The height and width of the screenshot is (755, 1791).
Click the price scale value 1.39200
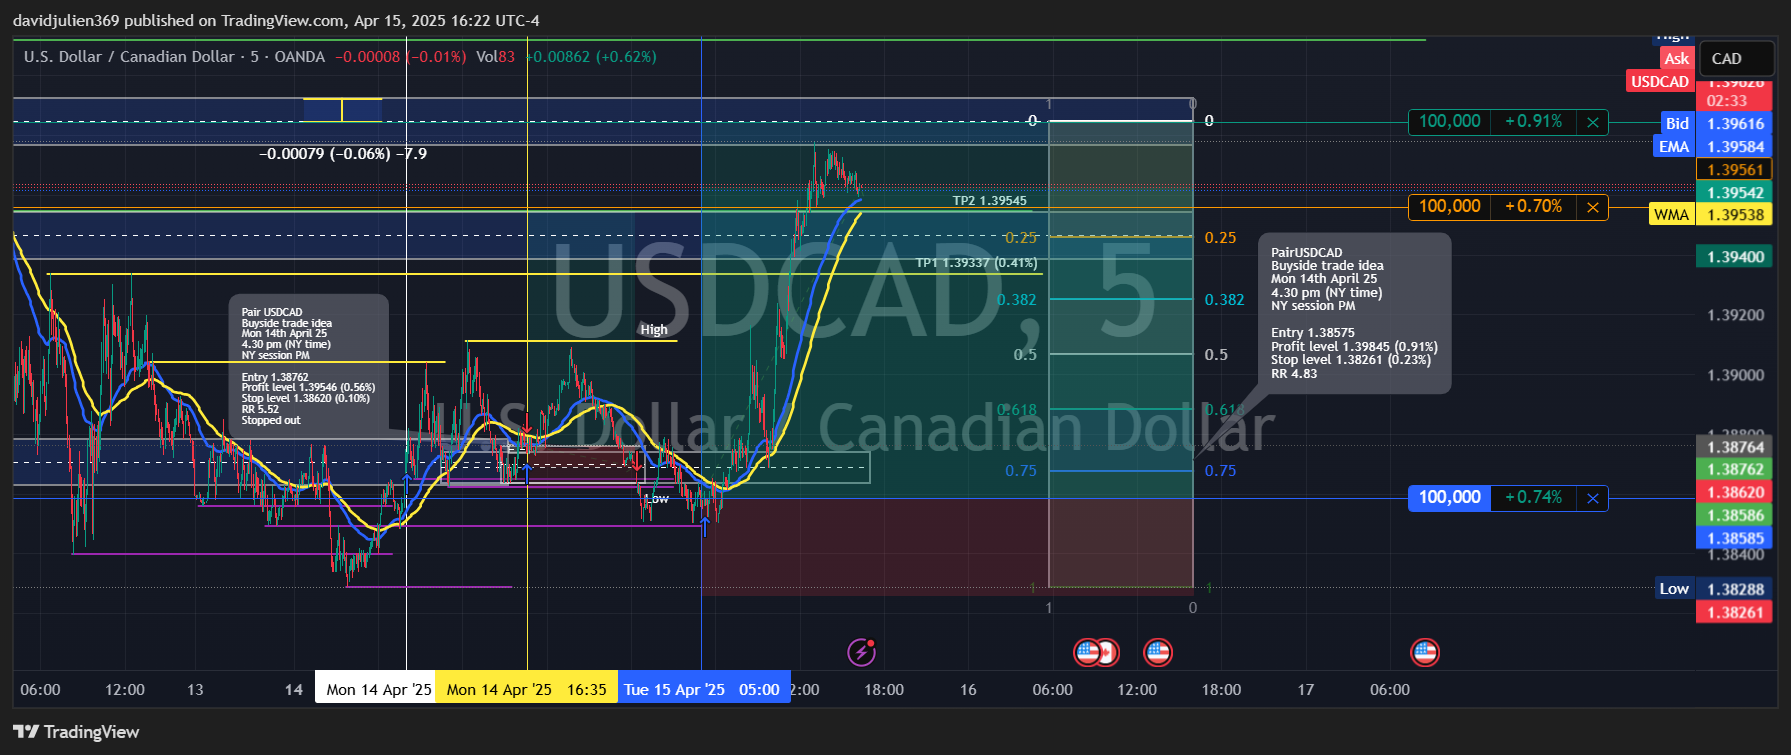[1735, 315]
